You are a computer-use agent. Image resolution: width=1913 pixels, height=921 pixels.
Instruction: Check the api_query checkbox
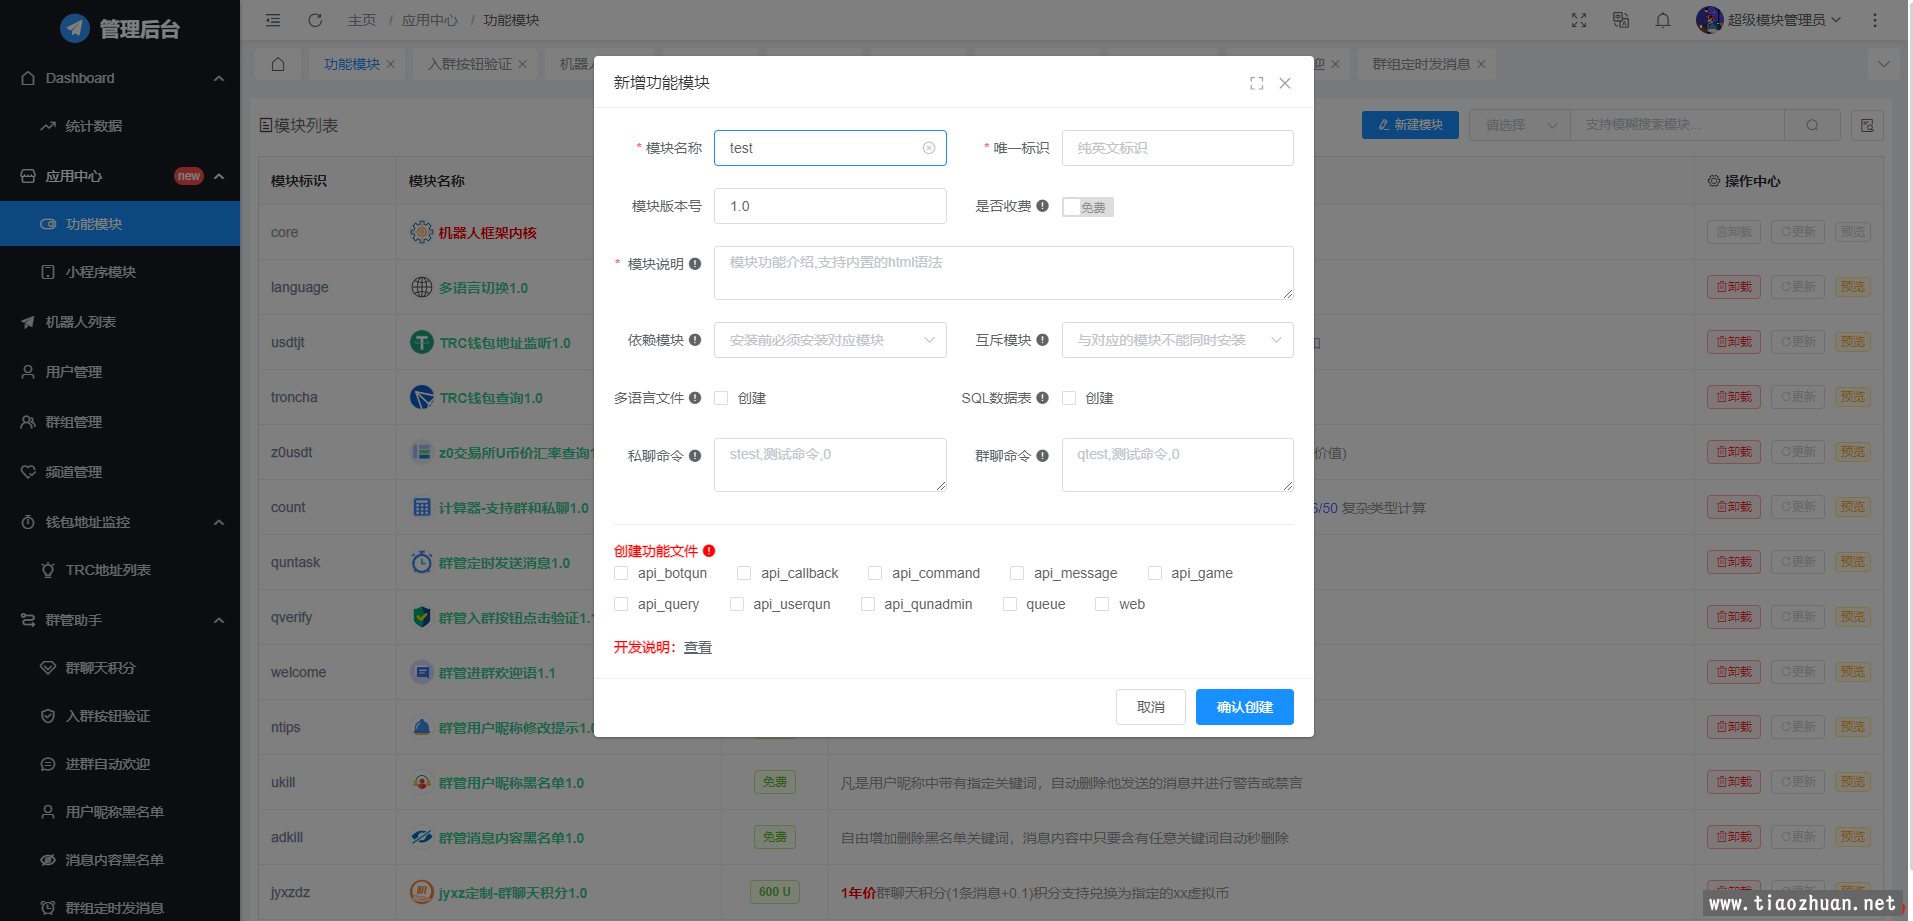pos(621,604)
